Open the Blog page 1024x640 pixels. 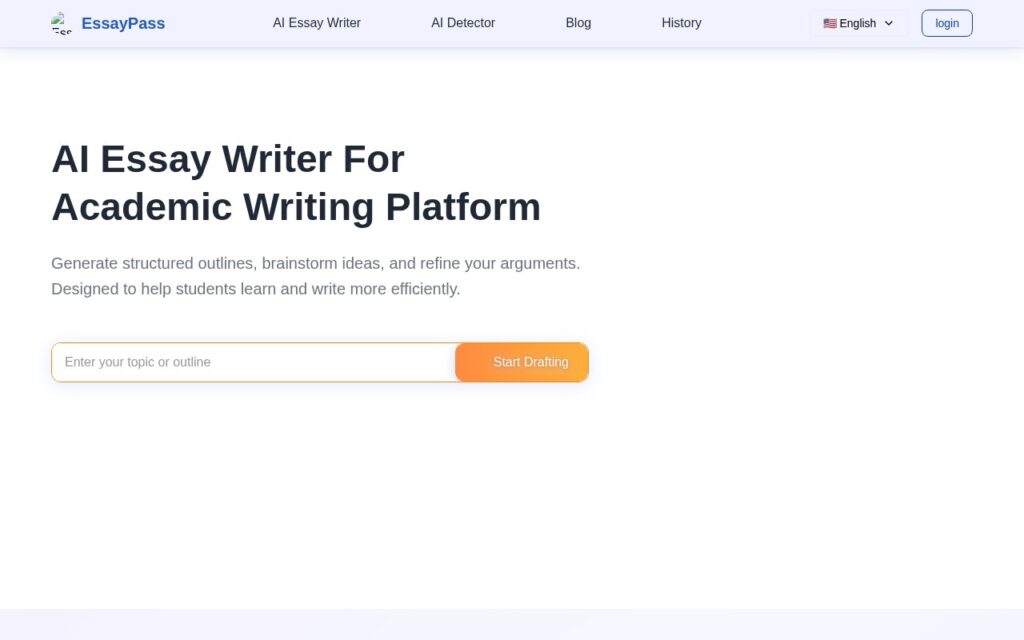578,23
